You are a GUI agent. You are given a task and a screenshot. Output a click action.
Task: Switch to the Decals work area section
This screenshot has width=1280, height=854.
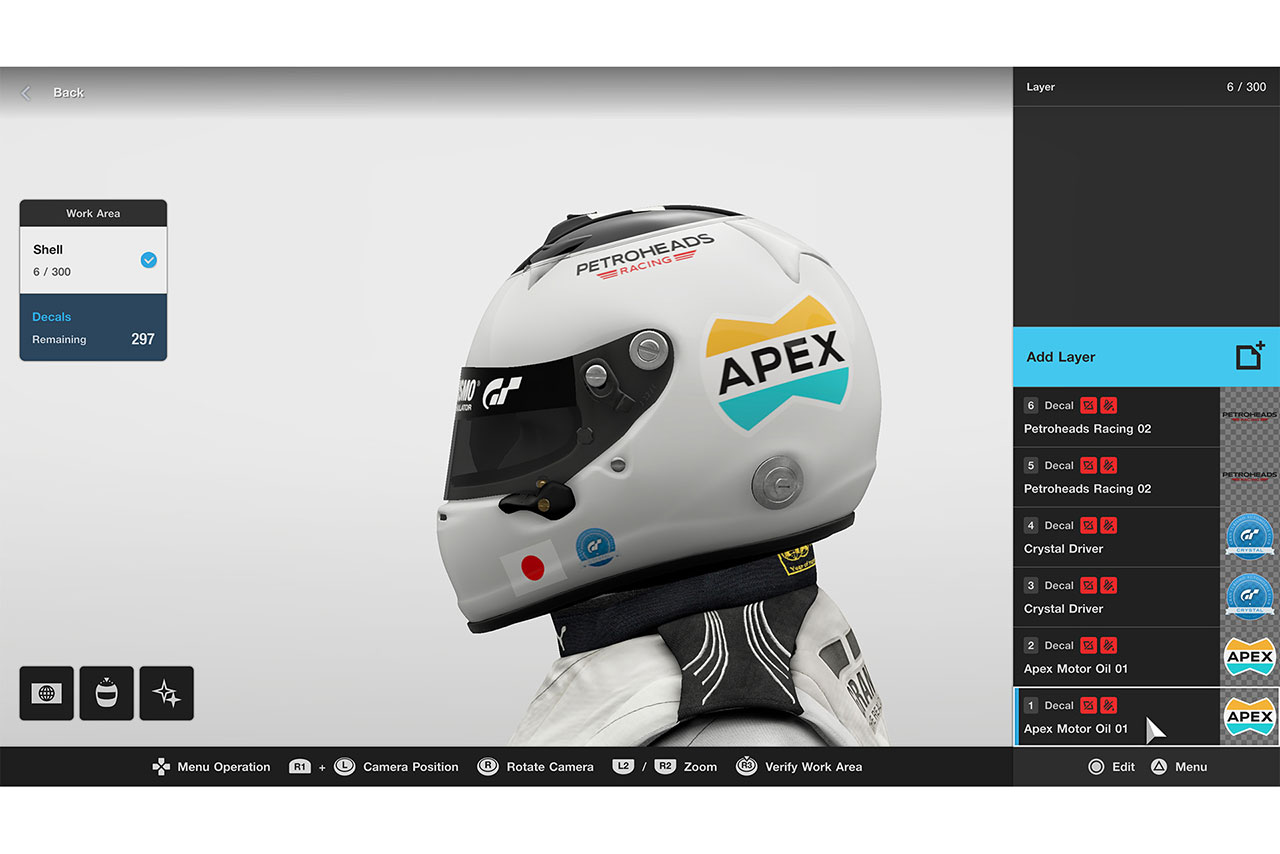(93, 327)
